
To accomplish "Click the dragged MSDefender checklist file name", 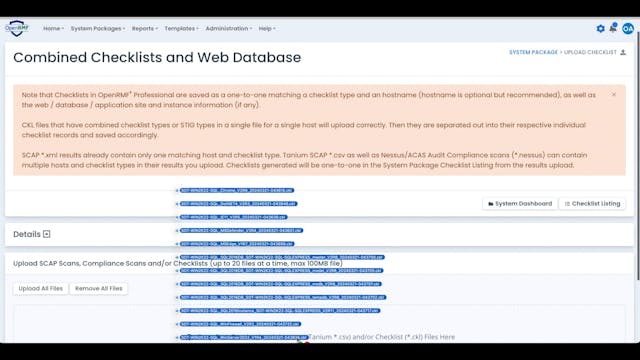I will click(241, 230).
